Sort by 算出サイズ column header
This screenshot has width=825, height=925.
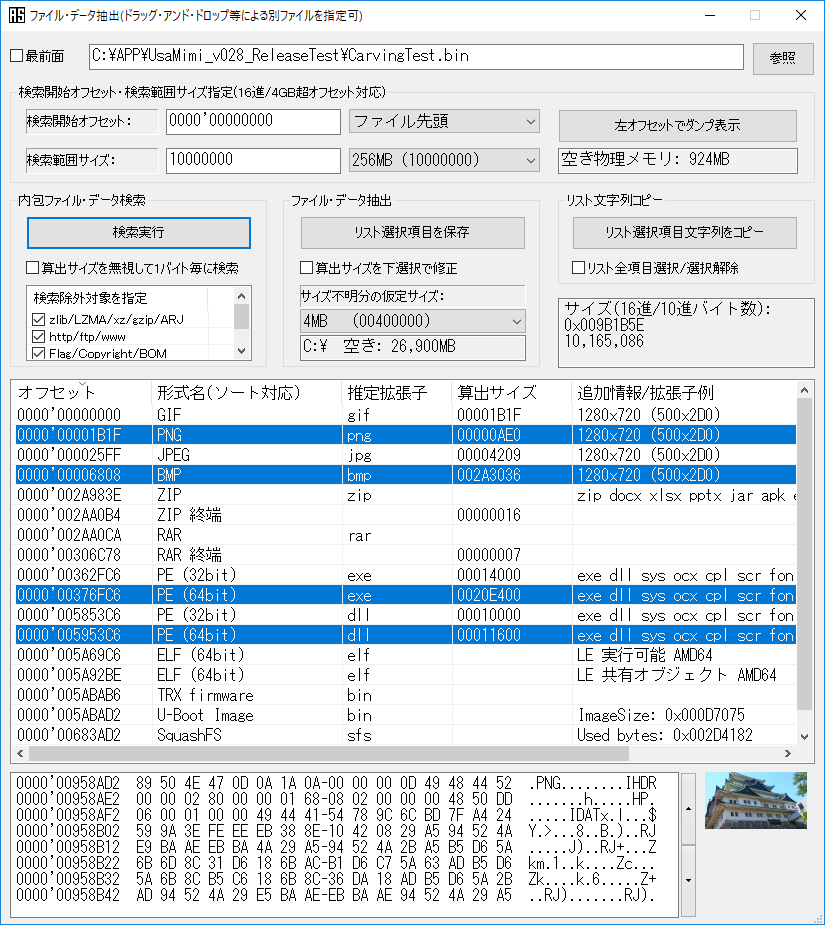512,392
